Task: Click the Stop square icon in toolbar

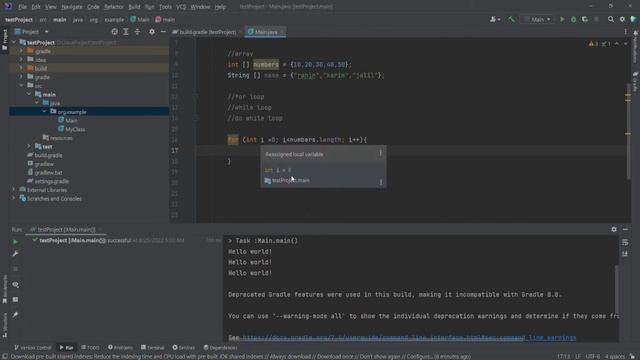Action: 596,19
